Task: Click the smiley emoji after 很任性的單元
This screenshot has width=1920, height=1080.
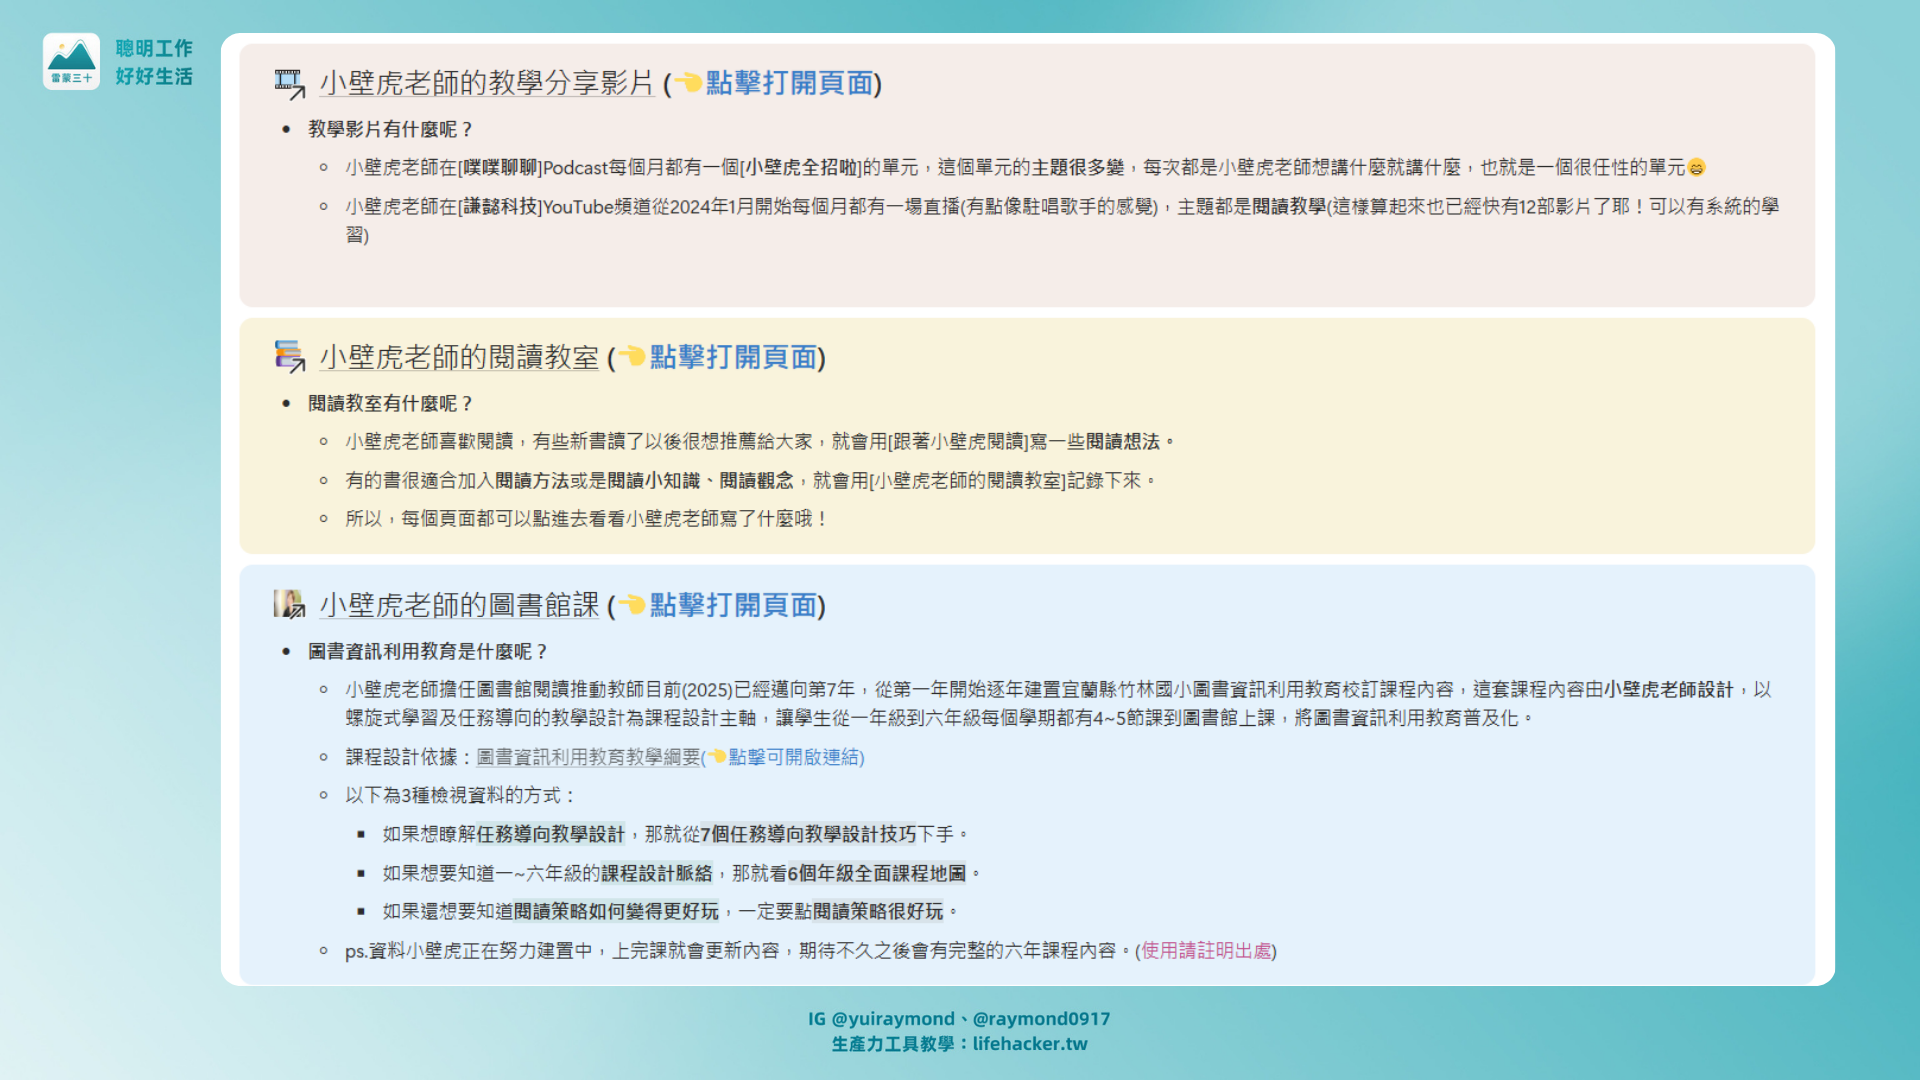Action: (1696, 168)
